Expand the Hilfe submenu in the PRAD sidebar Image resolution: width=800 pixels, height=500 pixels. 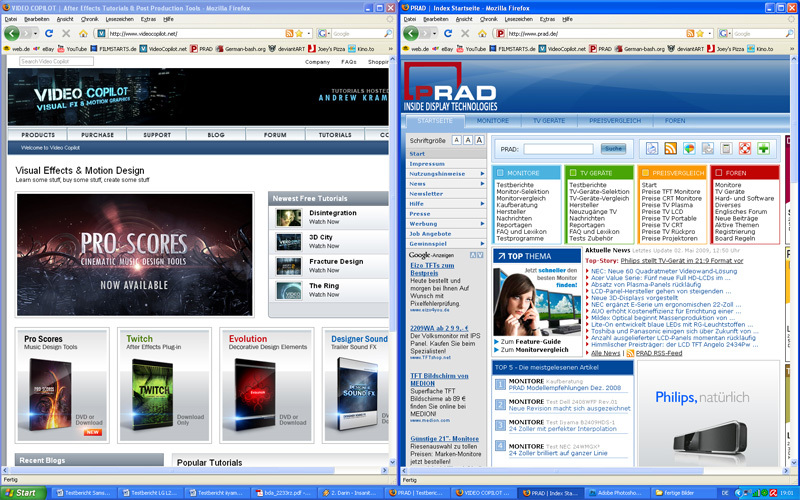click(x=482, y=204)
